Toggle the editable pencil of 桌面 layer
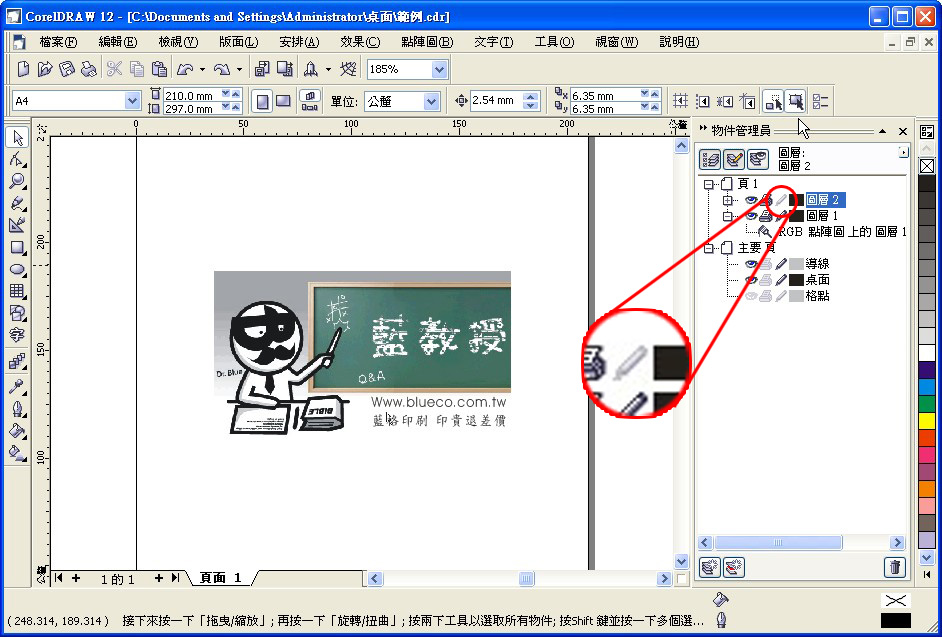The width and height of the screenshot is (942, 637). [x=781, y=280]
